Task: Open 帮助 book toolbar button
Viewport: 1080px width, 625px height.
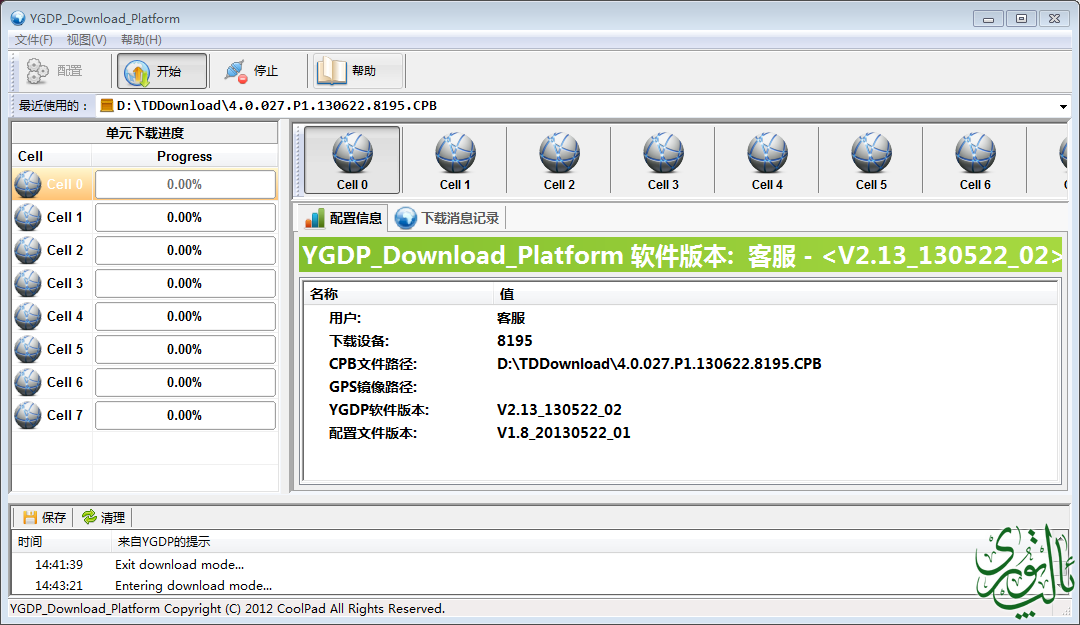Action: (x=357, y=71)
